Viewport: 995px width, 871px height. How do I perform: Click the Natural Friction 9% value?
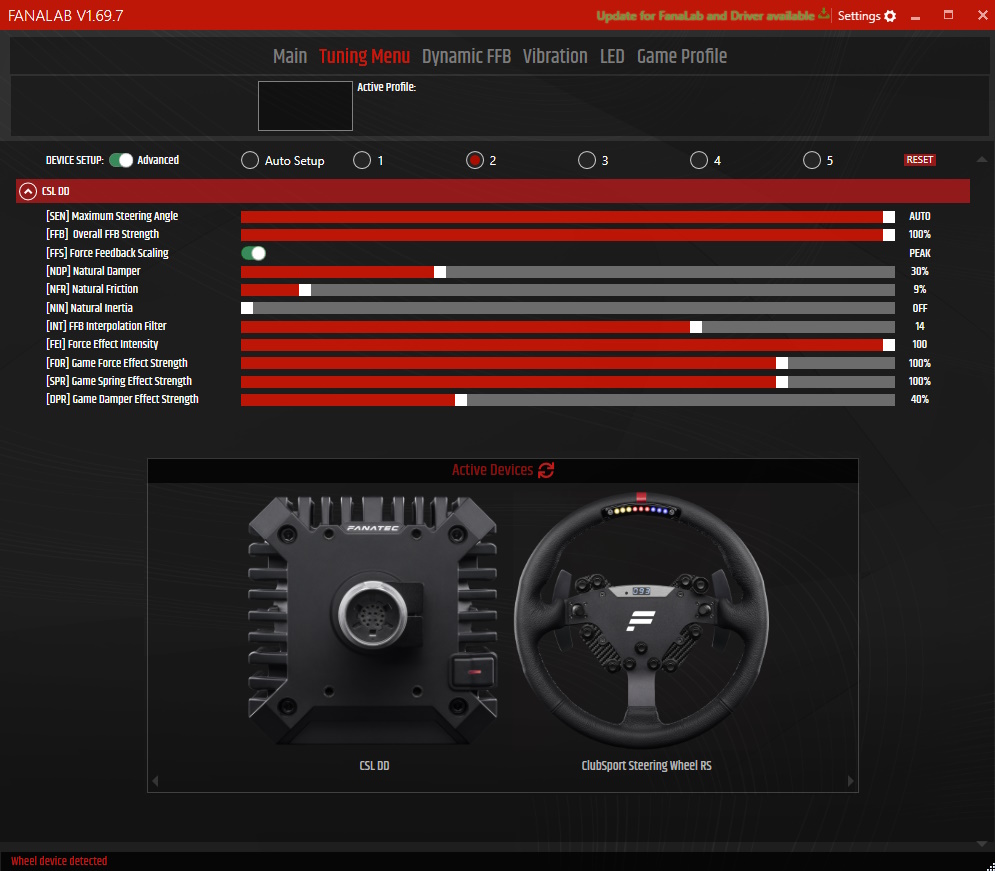[919, 289]
